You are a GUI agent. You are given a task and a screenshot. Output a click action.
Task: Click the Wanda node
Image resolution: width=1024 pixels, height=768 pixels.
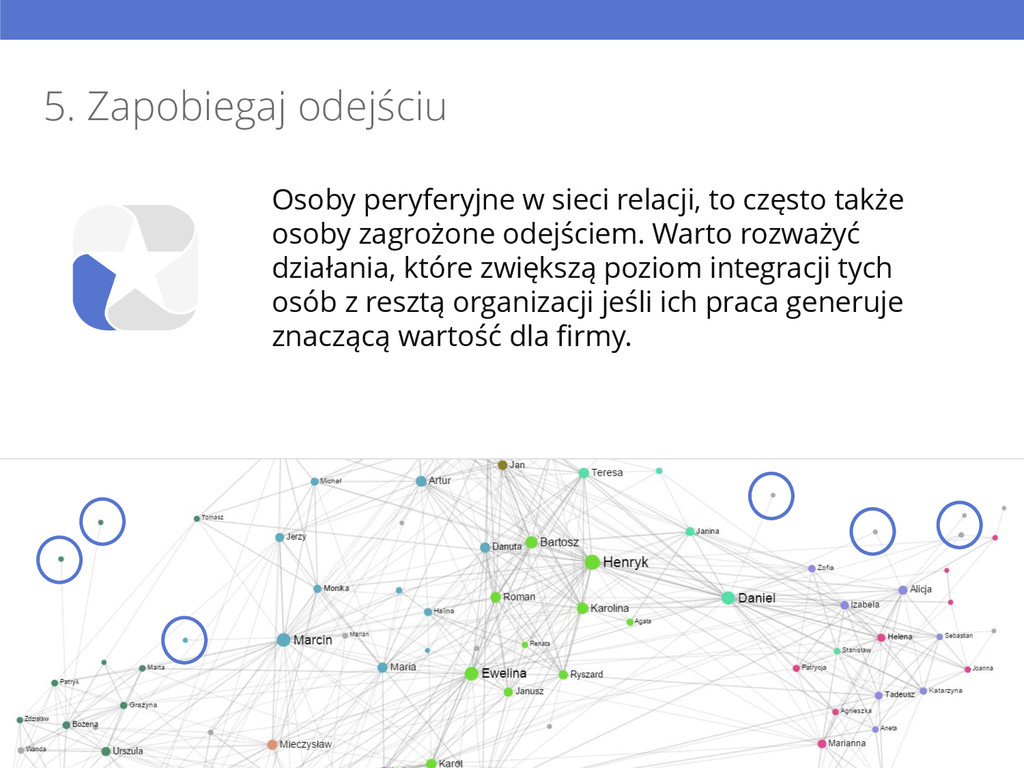pos(21,750)
